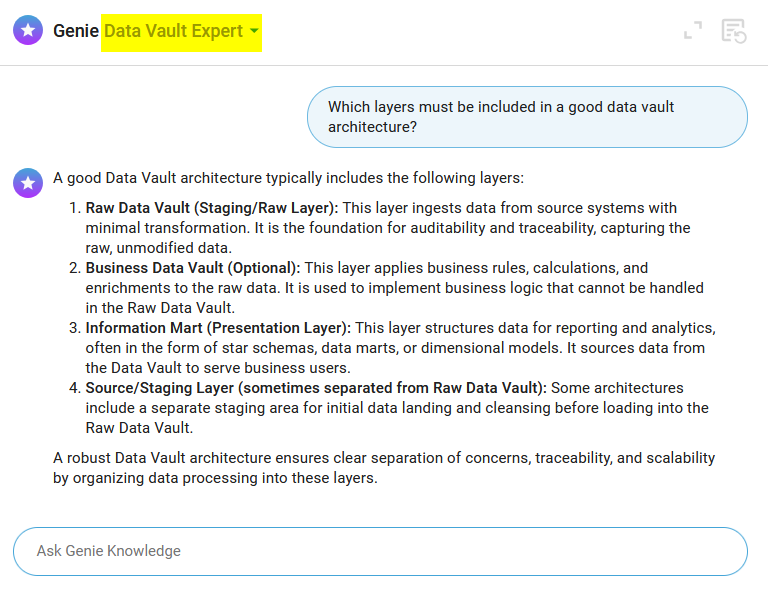The image size is (768, 596).
Task: Click the list number 2 marker
Action: pyautogui.click(x=74, y=268)
